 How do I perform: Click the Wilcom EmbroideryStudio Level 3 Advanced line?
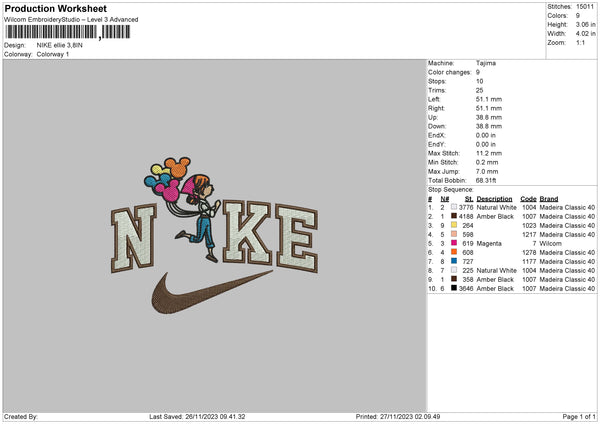pos(71,20)
